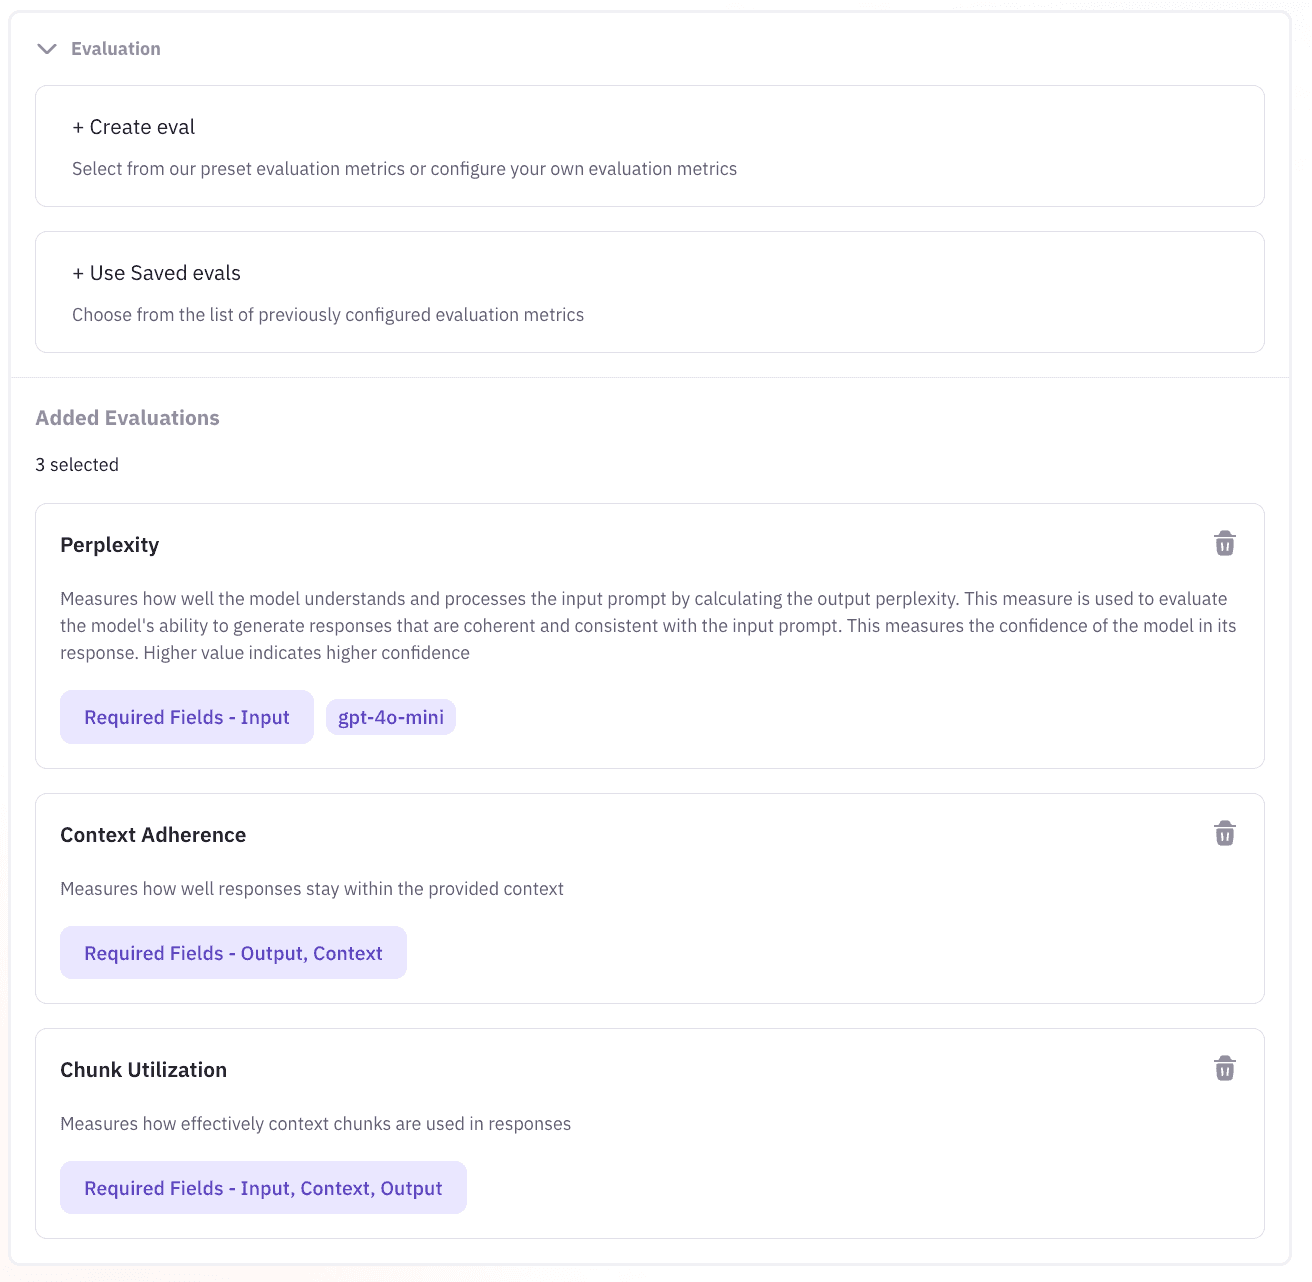The image size is (1312, 1282).
Task: Click Required Fields - Output, Context badge
Action: click(x=233, y=953)
